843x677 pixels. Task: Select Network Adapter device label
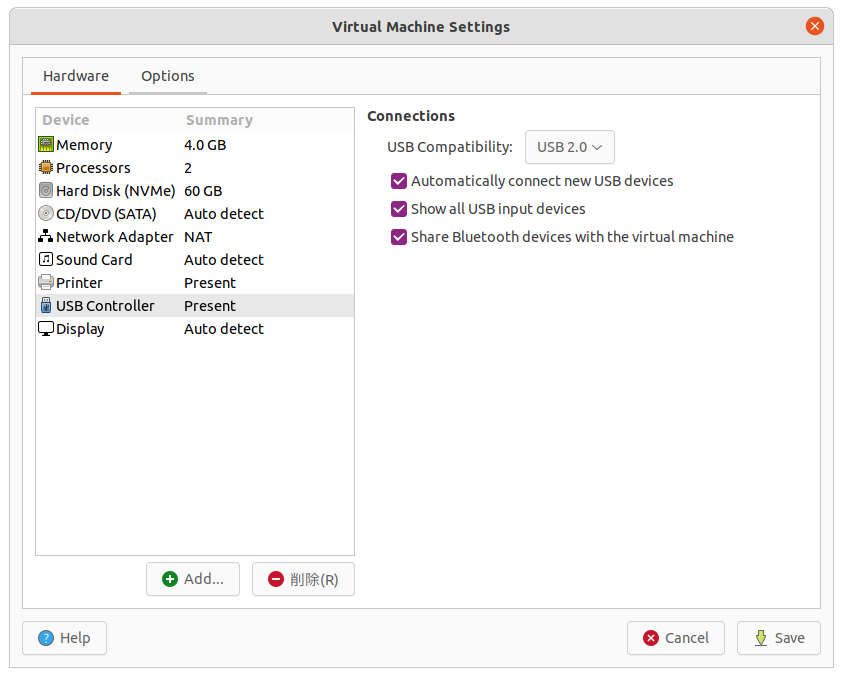point(115,237)
